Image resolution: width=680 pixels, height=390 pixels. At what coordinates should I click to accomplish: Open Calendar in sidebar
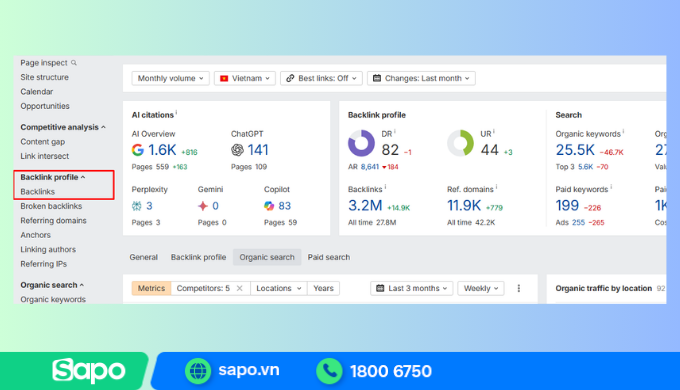[36, 92]
